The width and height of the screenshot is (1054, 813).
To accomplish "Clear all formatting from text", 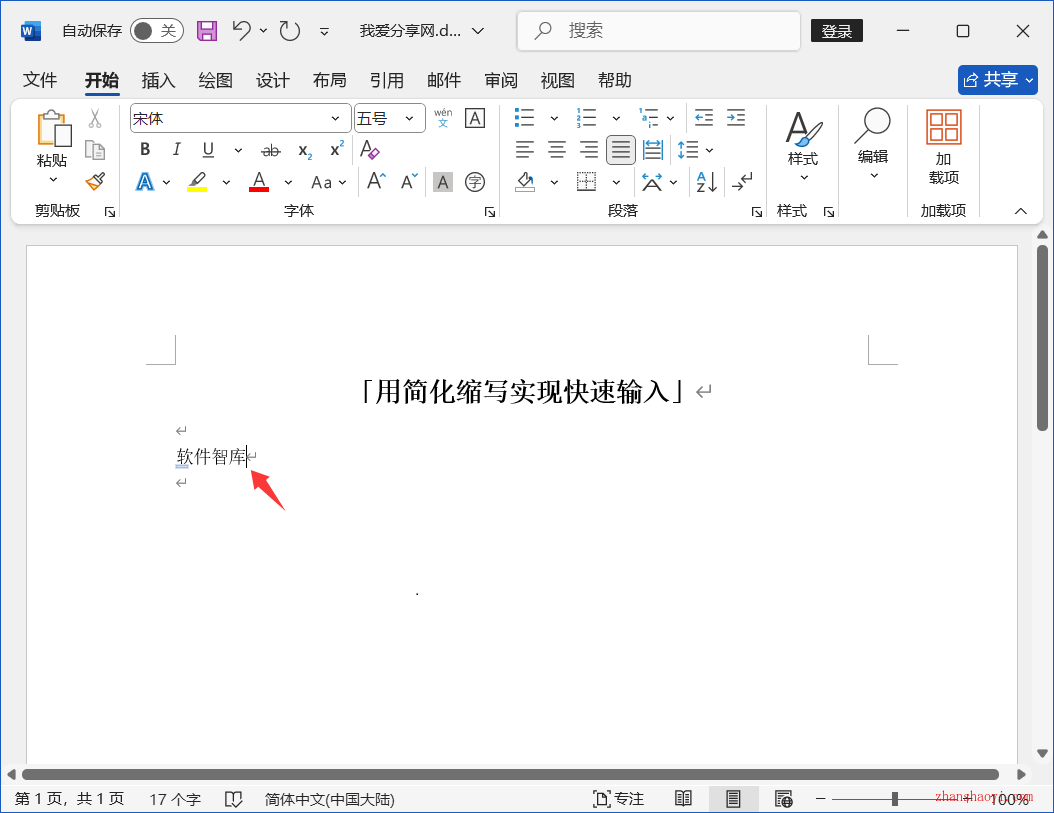I will coord(370,150).
